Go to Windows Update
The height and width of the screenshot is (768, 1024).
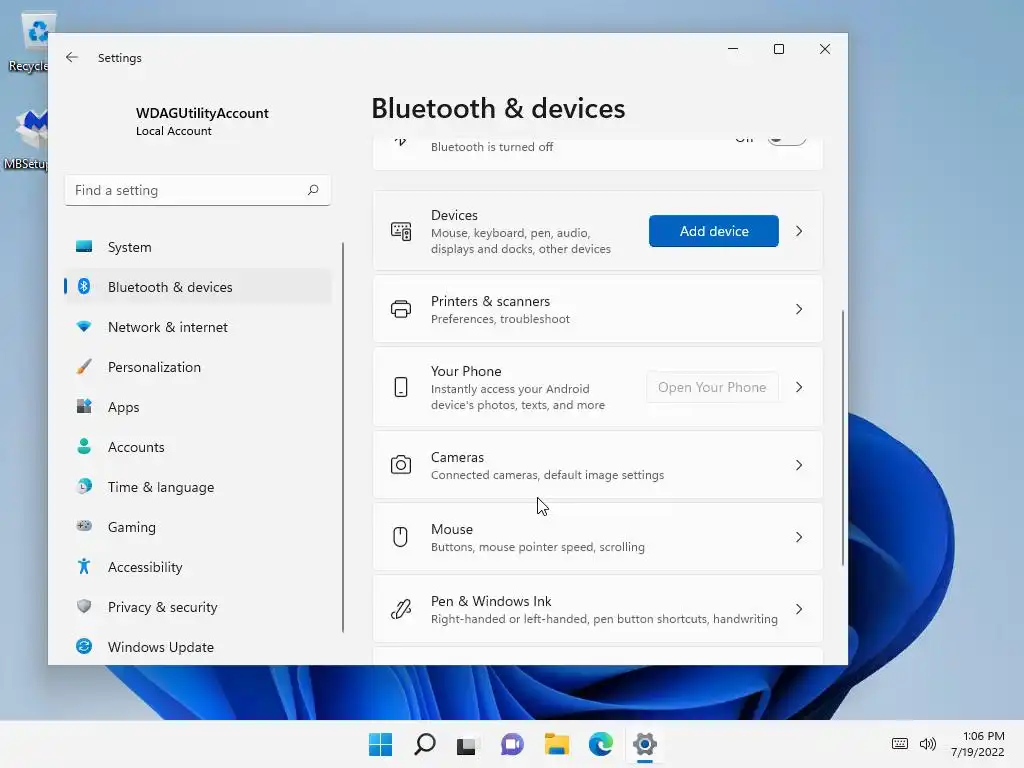(198, 647)
